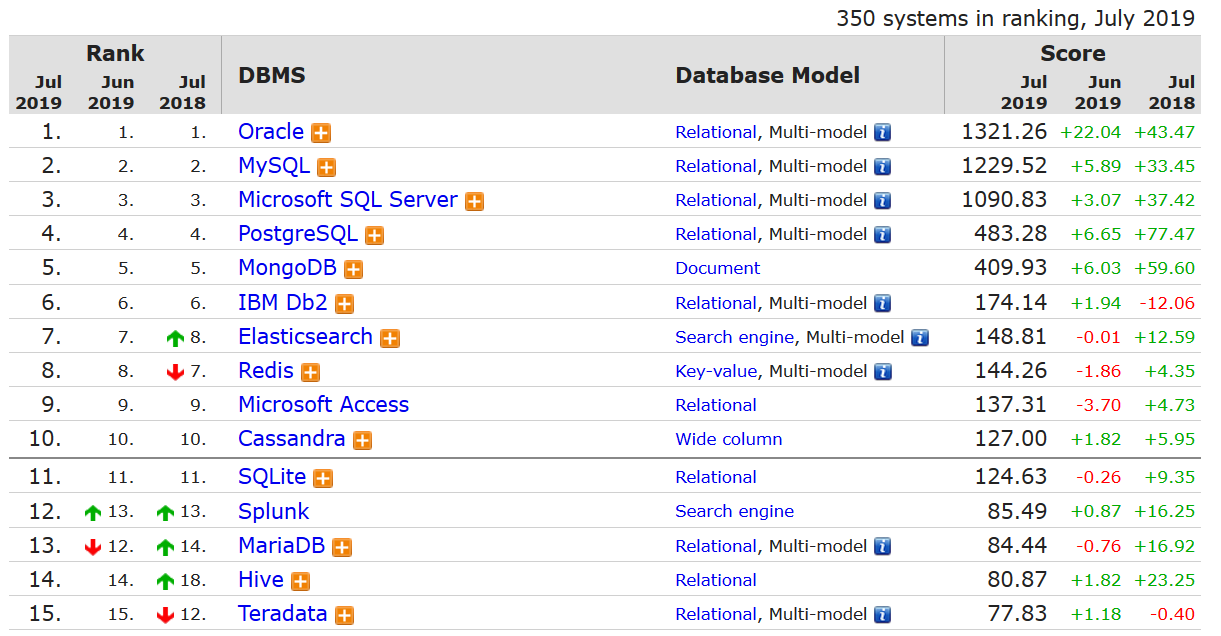
Task: Click the Cassandra link
Action: pos(292,438)
